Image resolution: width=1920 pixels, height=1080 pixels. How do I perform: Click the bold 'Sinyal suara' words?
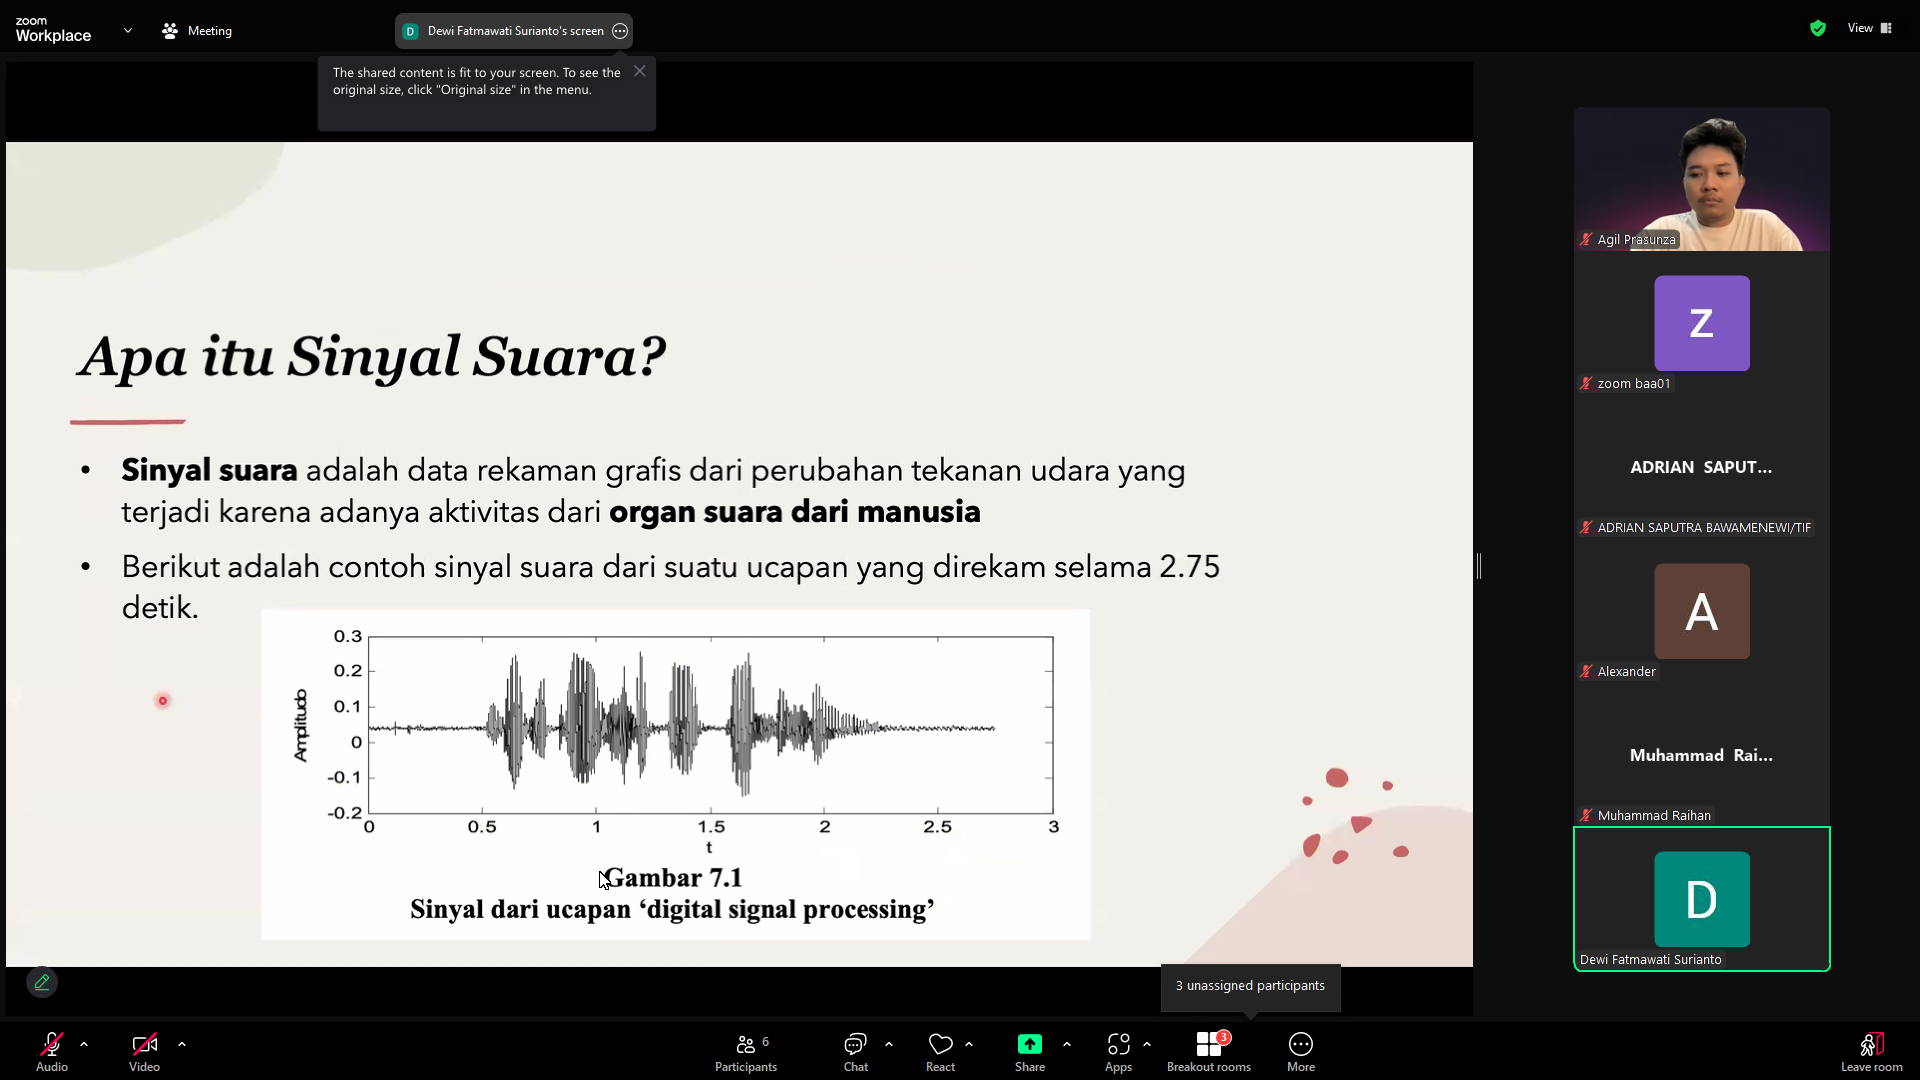(209, 470)
